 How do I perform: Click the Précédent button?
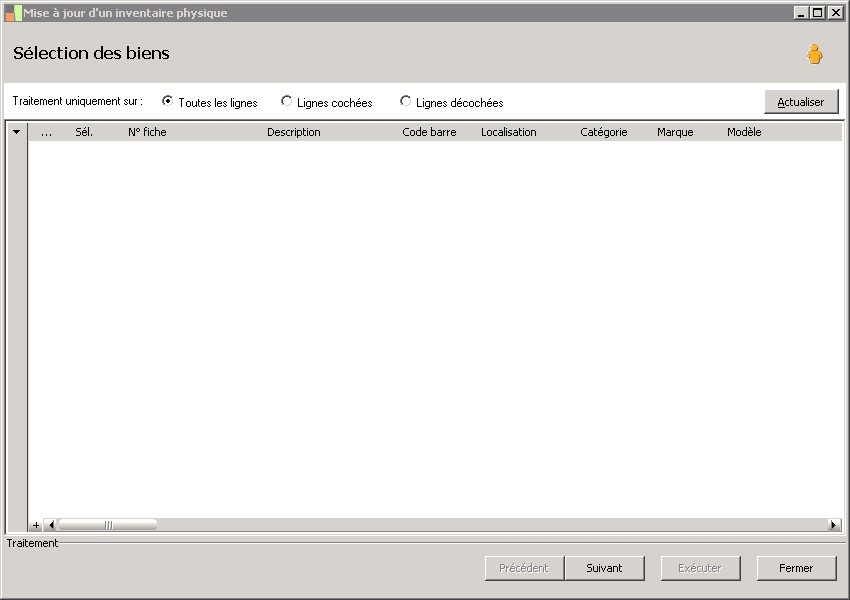(x=524, y=568)
